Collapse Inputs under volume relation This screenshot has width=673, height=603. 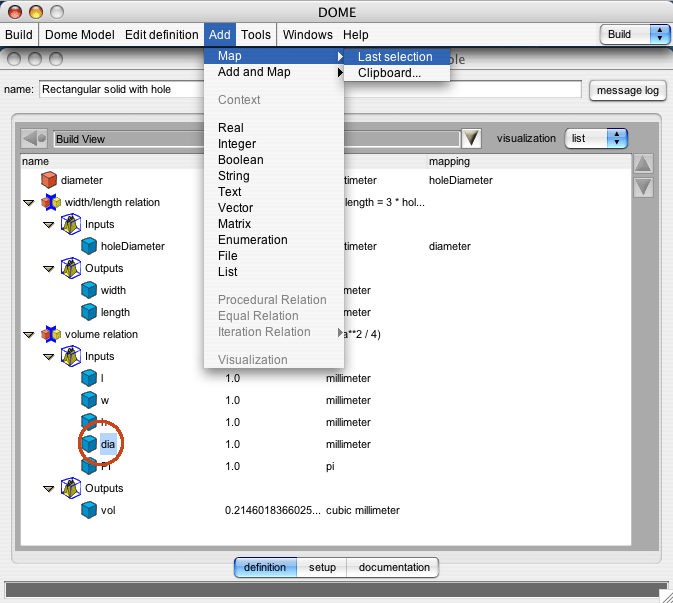click(x=49, y=357)
